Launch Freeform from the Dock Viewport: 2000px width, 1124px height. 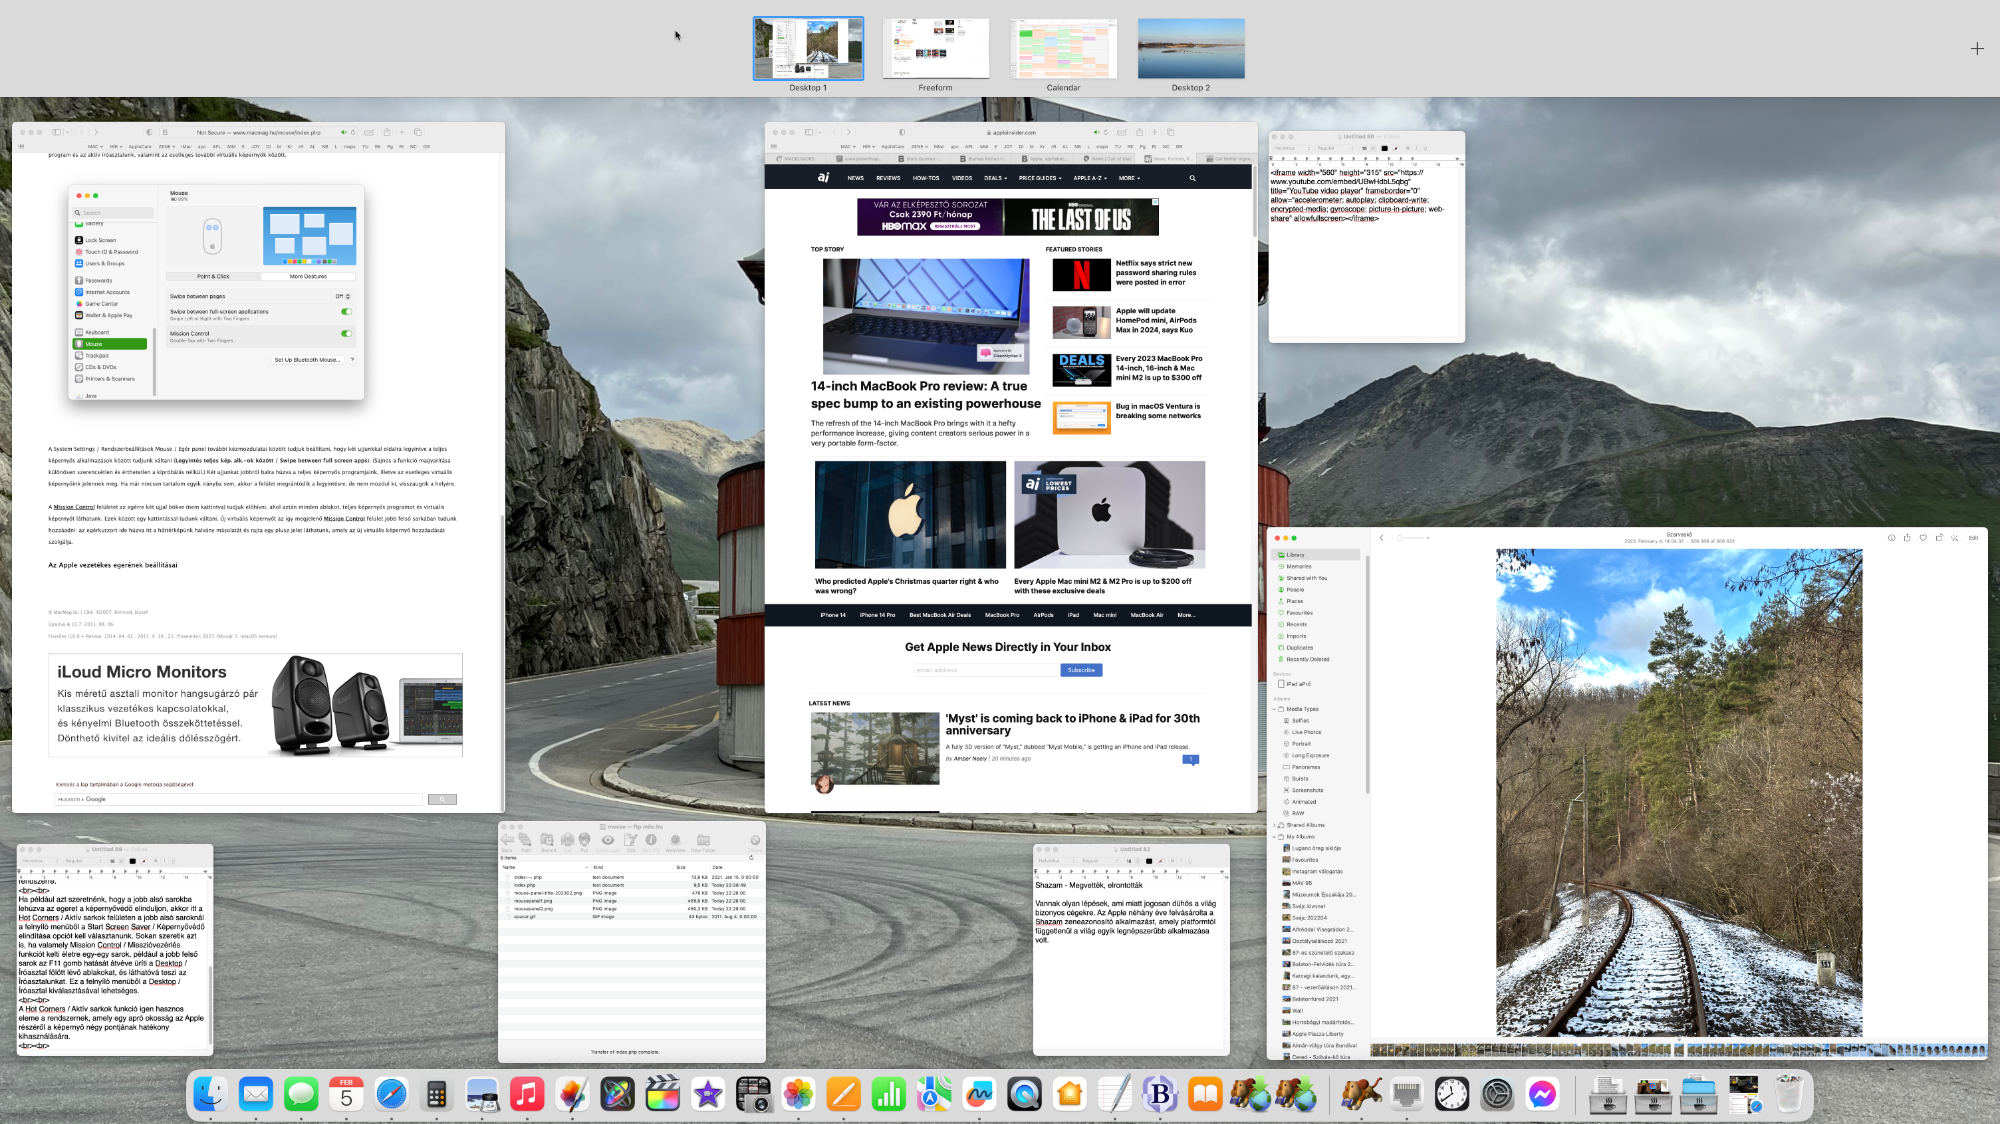[x=979, y=1094]
